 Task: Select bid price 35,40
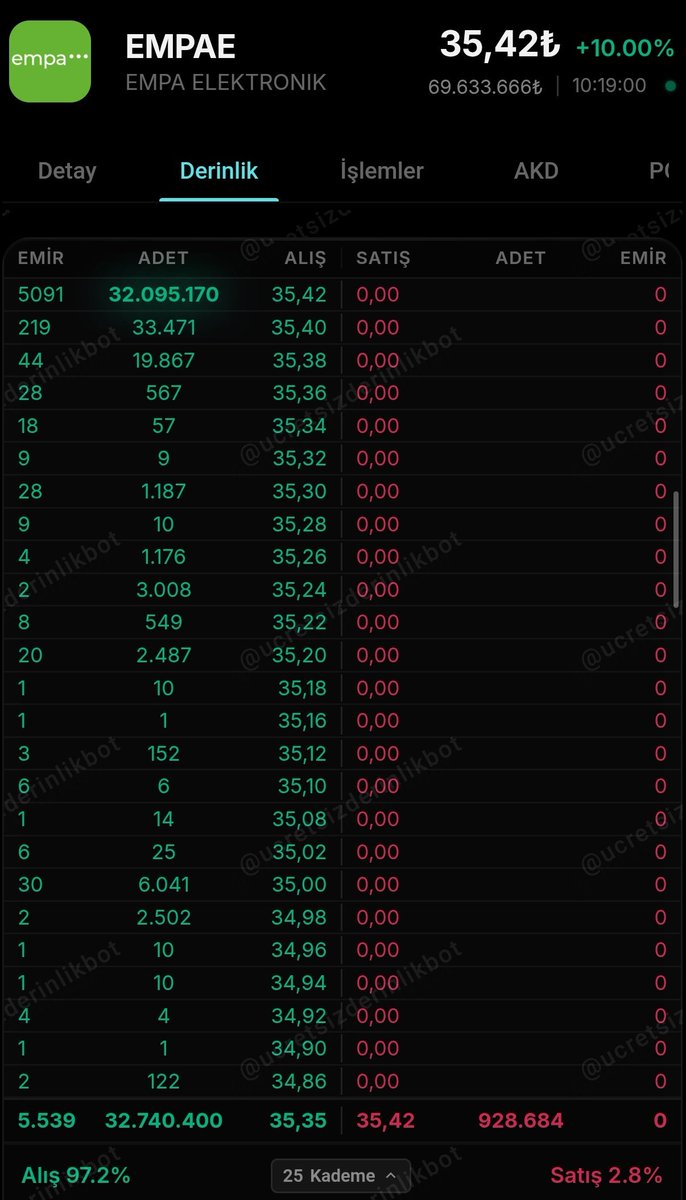tap(299, 327)
